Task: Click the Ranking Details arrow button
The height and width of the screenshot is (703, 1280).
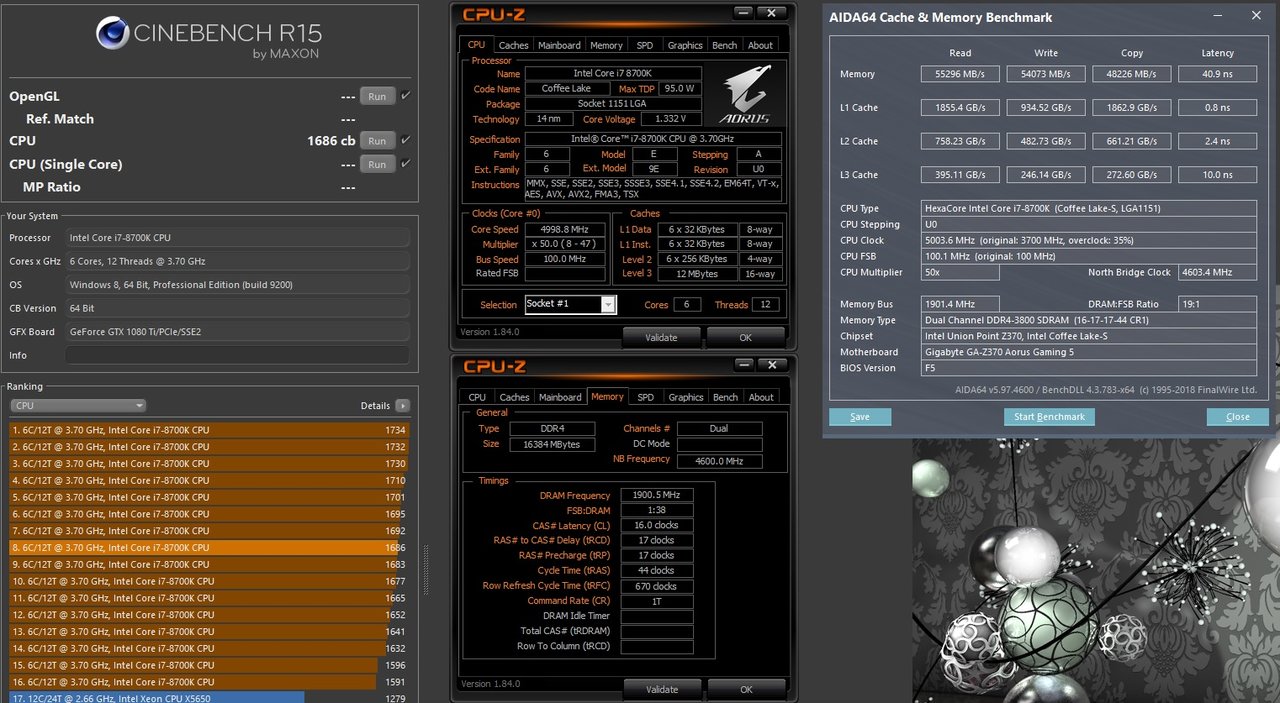Action: tap(402, 406)
